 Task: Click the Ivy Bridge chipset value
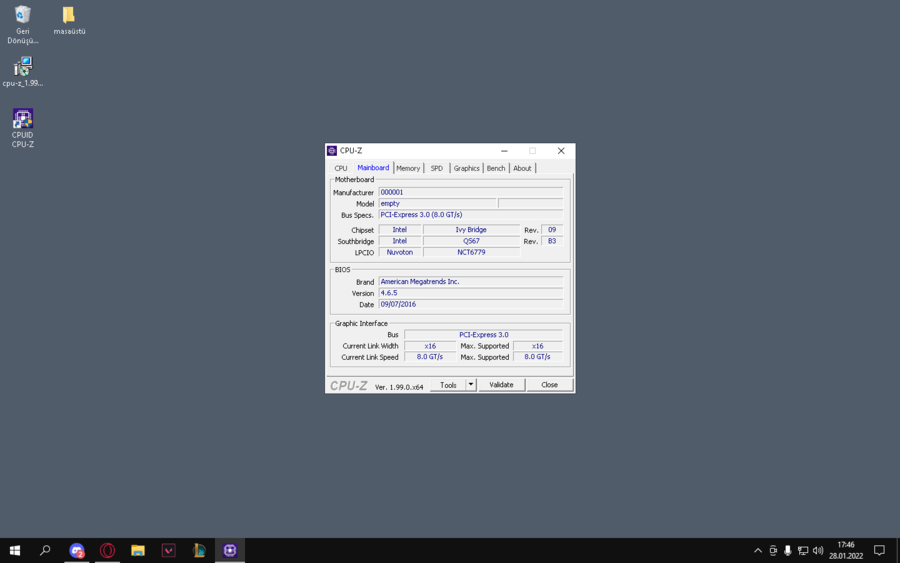tap(471, 230)
